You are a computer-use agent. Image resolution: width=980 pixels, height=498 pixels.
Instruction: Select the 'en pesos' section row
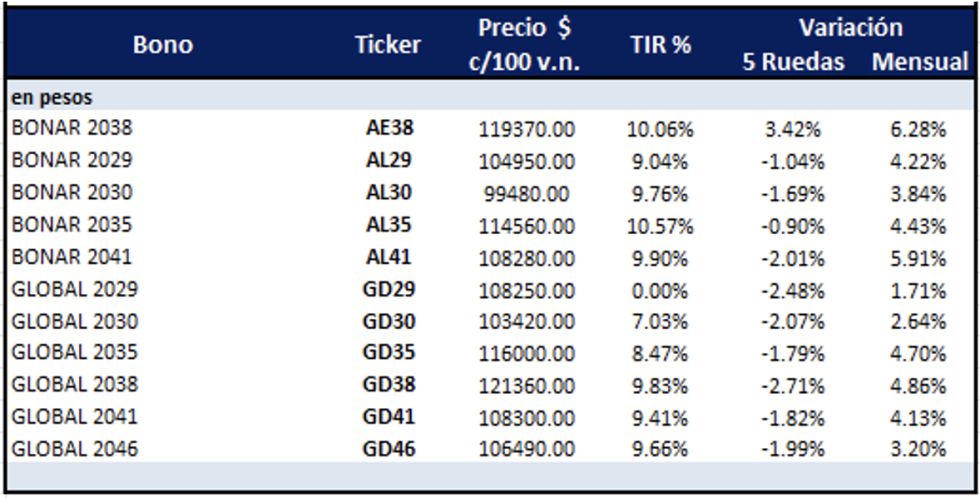click(52, 98)
